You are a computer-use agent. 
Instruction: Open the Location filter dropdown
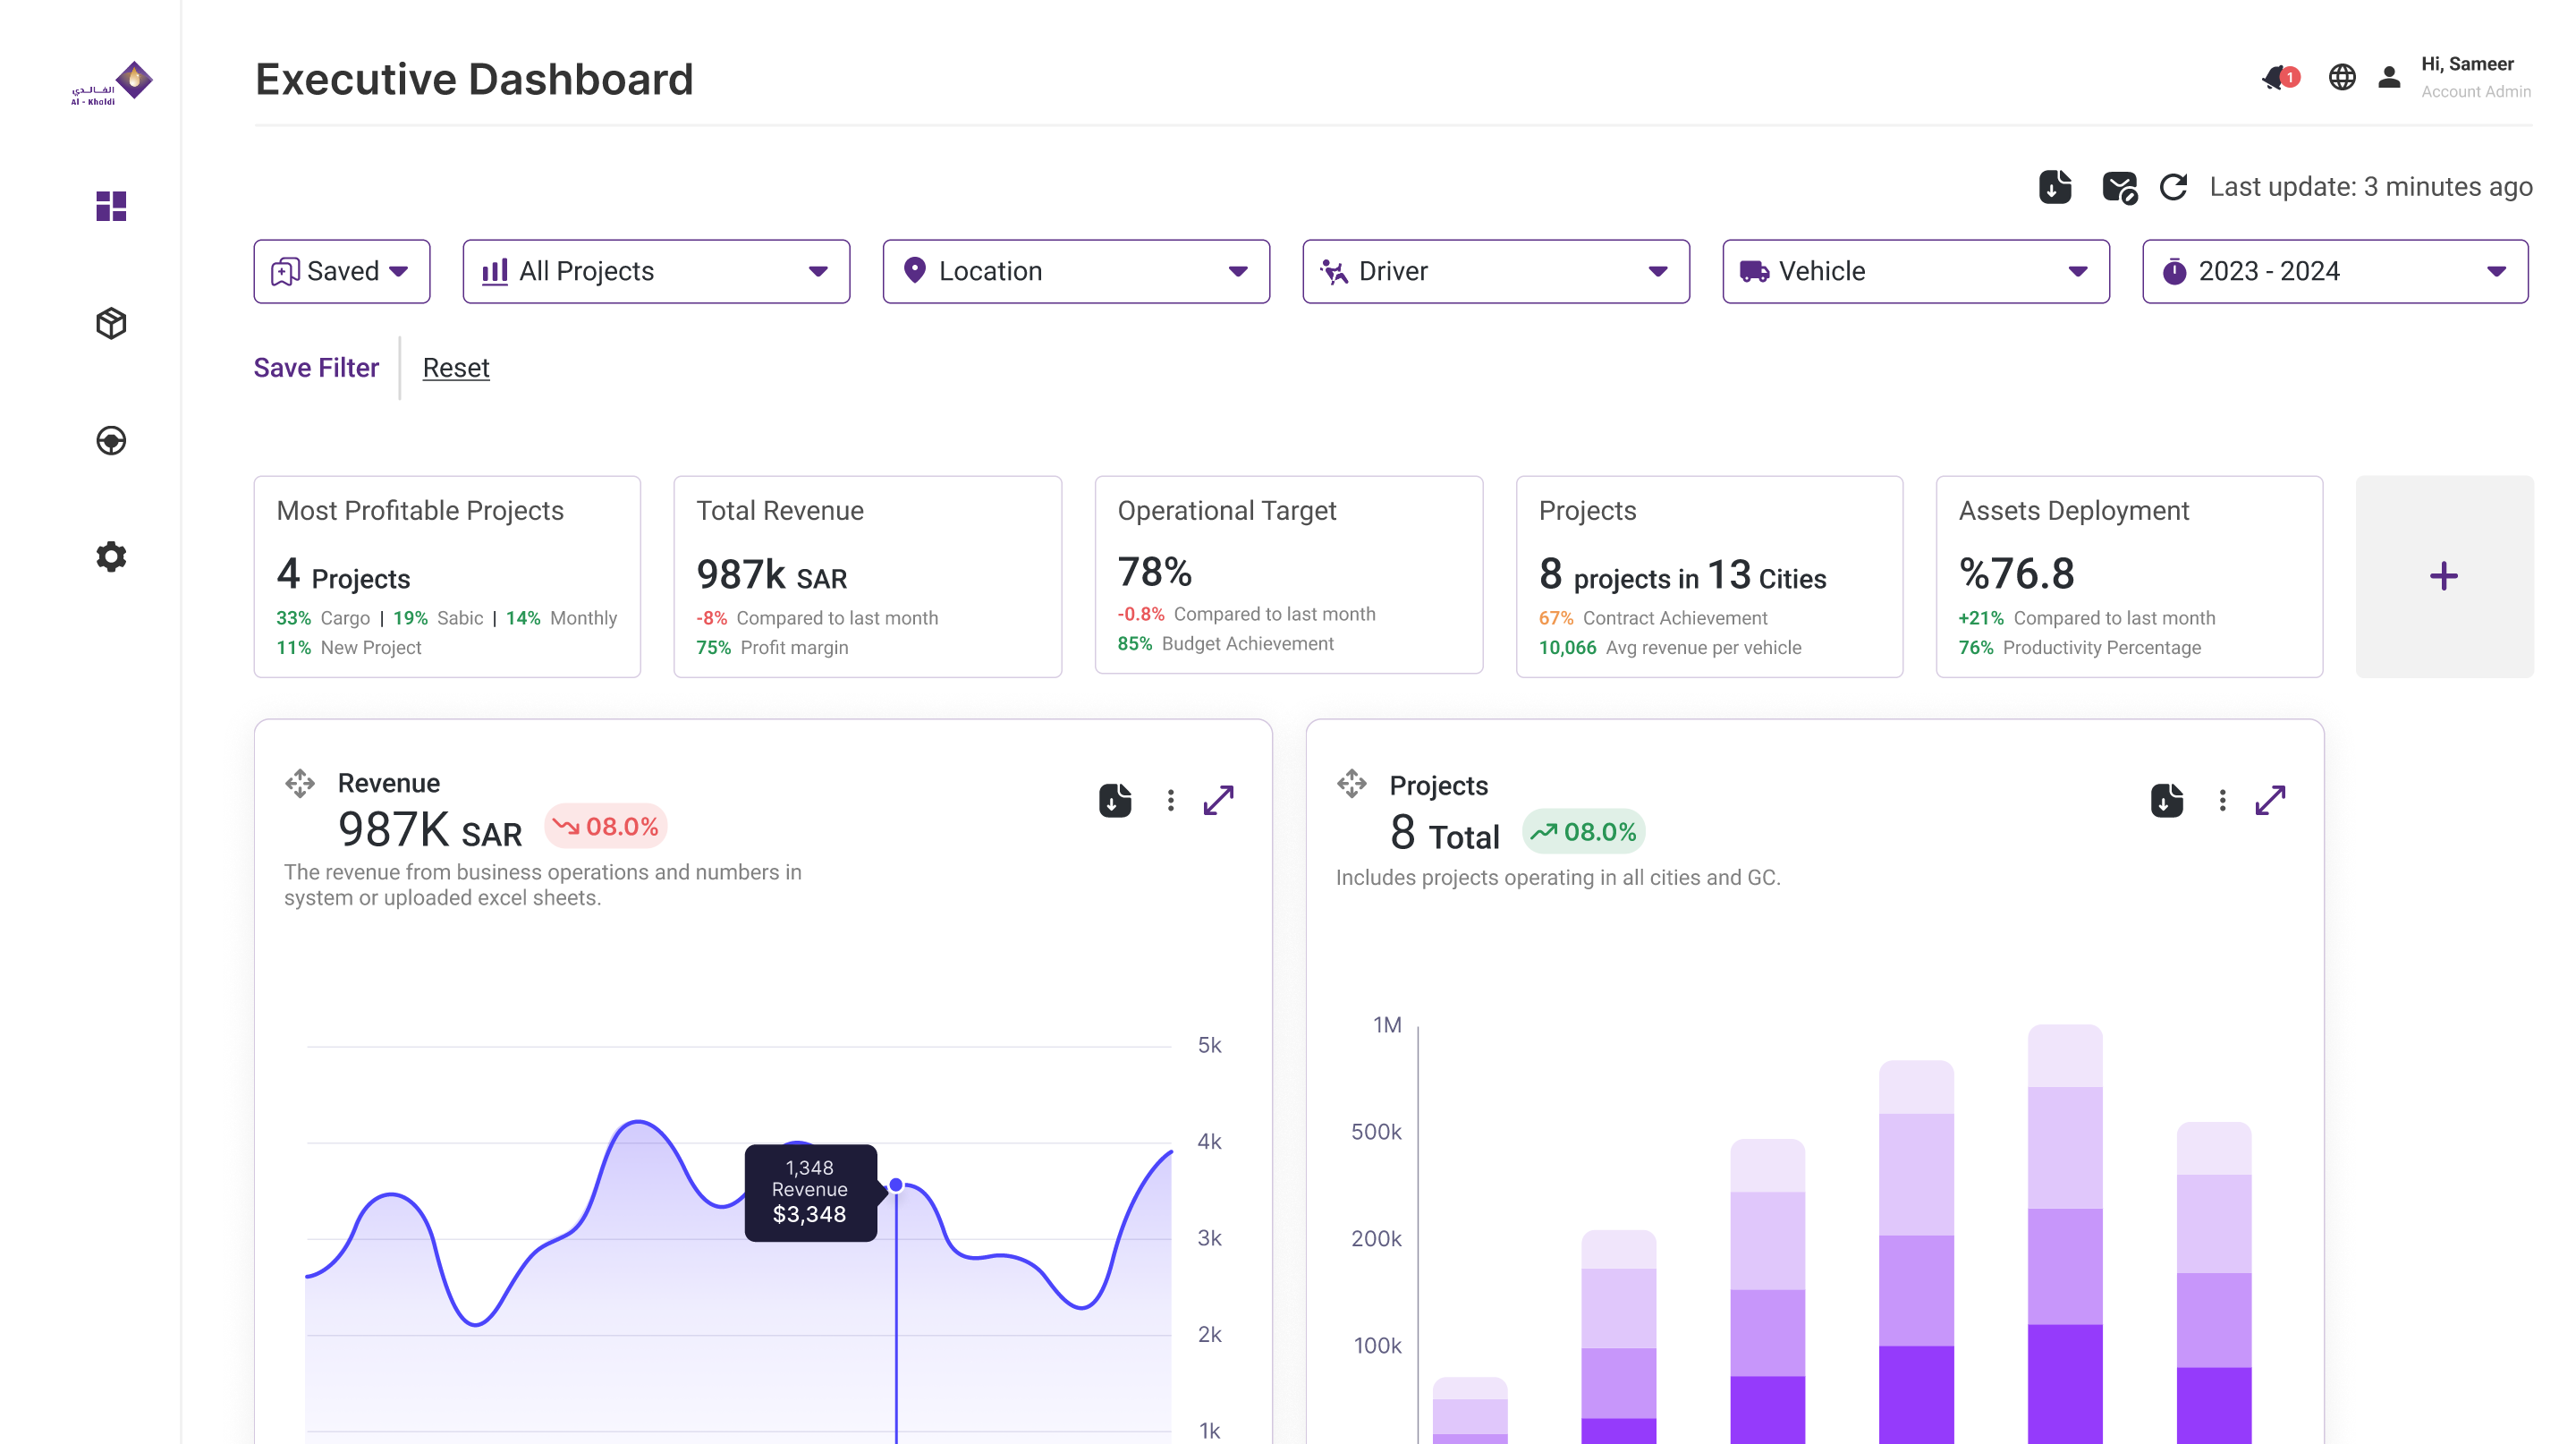click(x=1076, y=271)
